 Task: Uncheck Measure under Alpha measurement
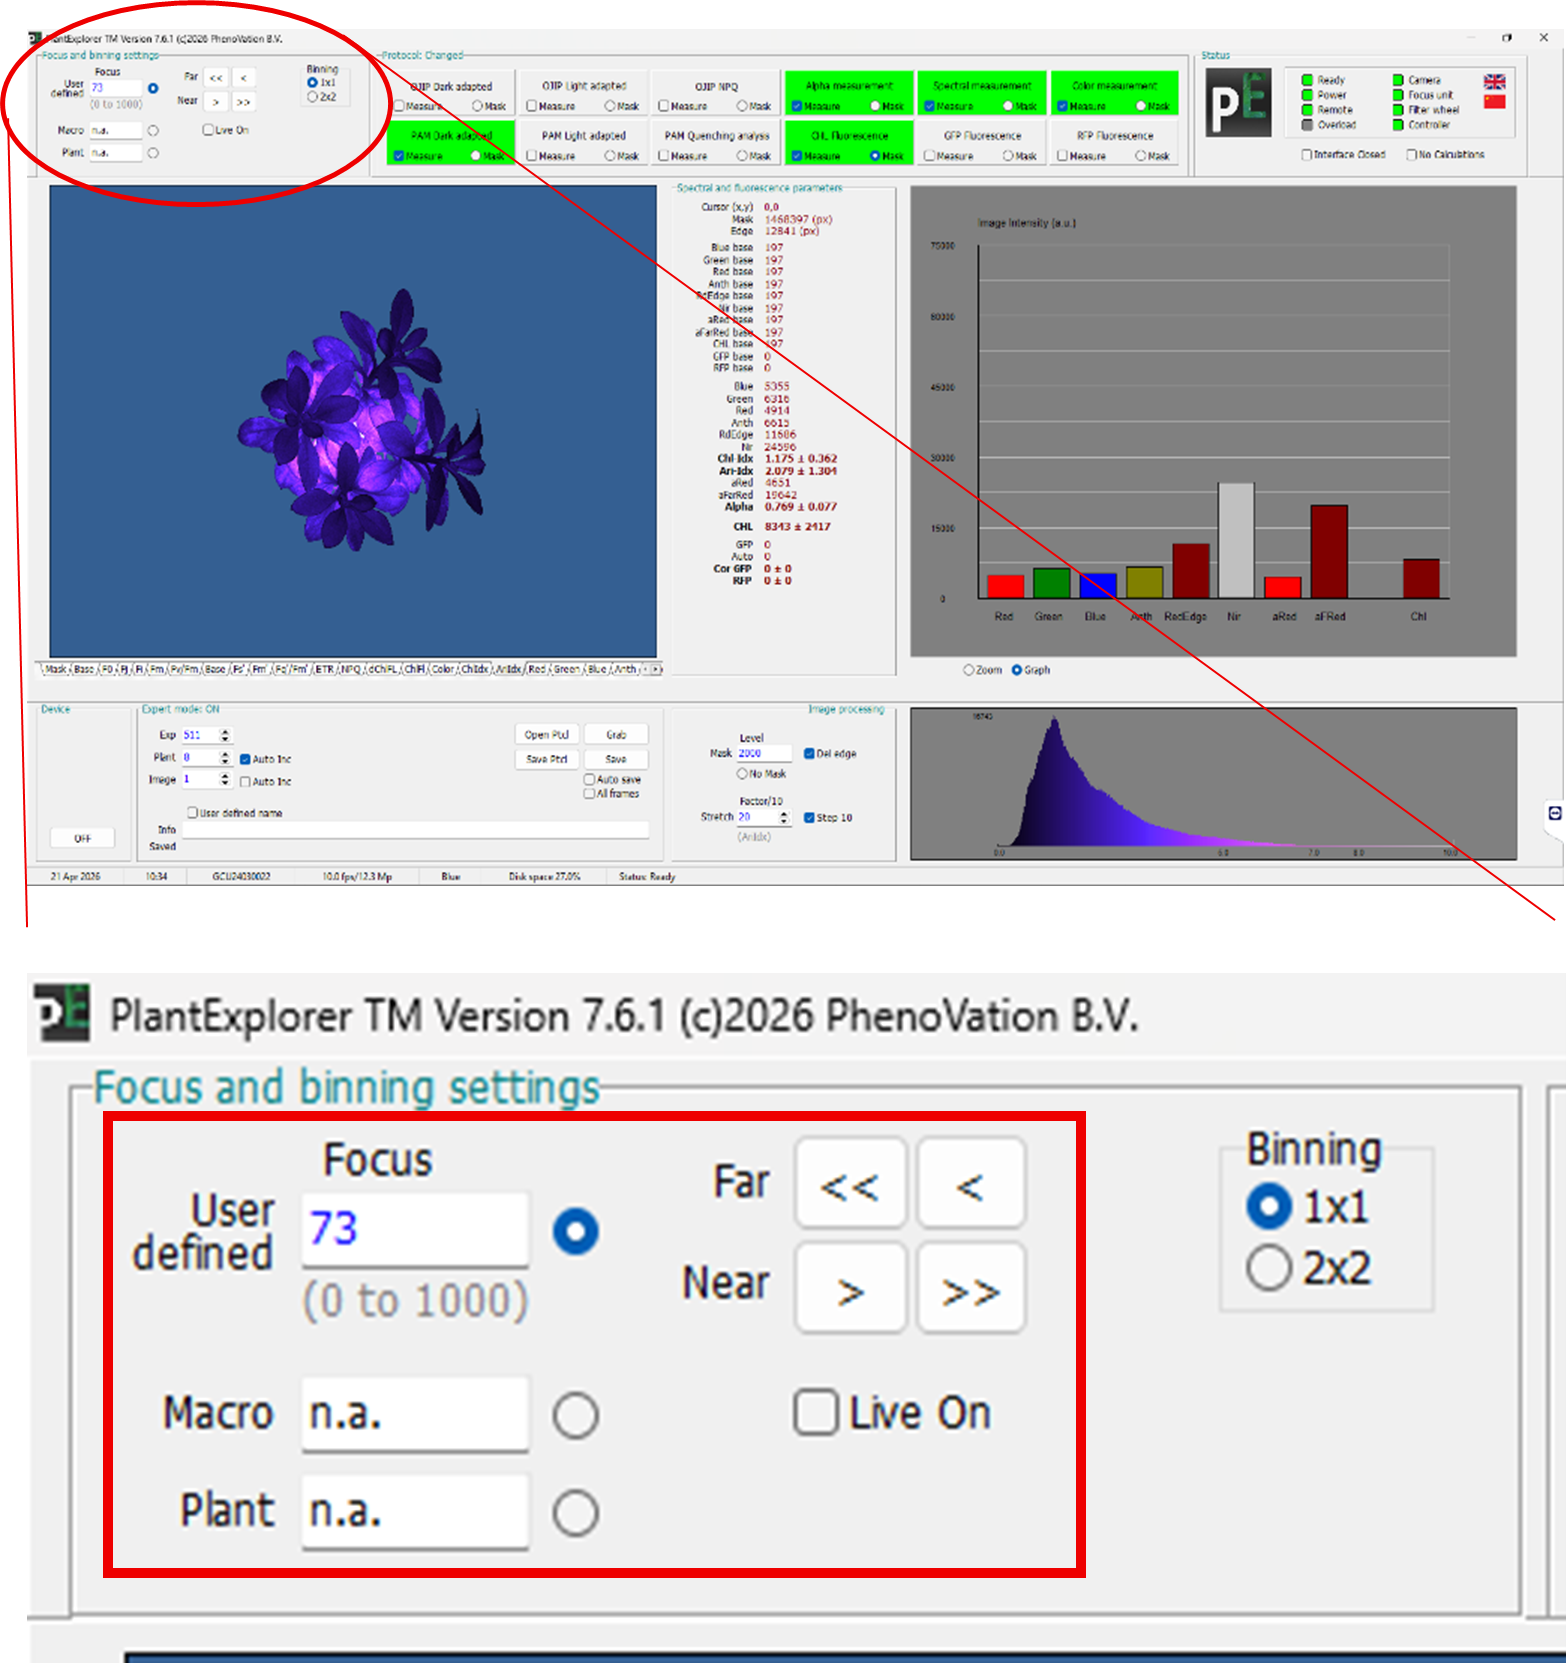click(x=796, y=106)
